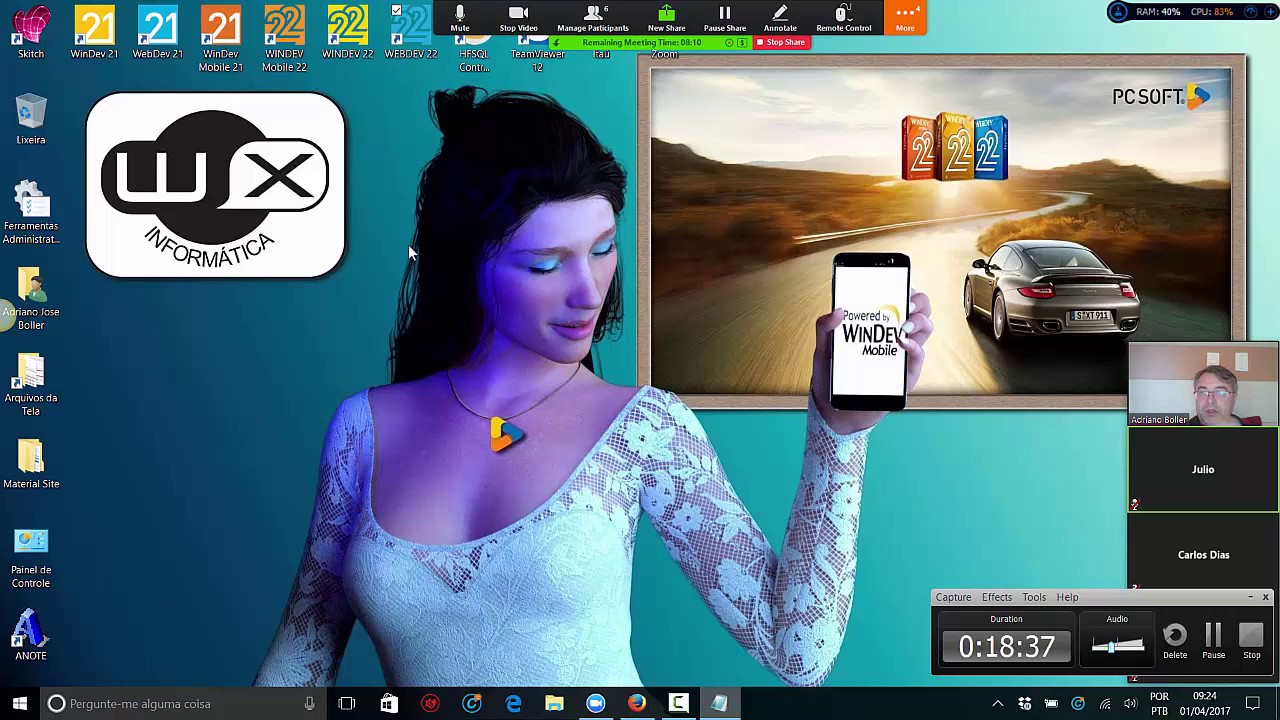Open volume control in system tray
The height and width of the screenshot is (720, 1280).
click(x=1130, y=704)
